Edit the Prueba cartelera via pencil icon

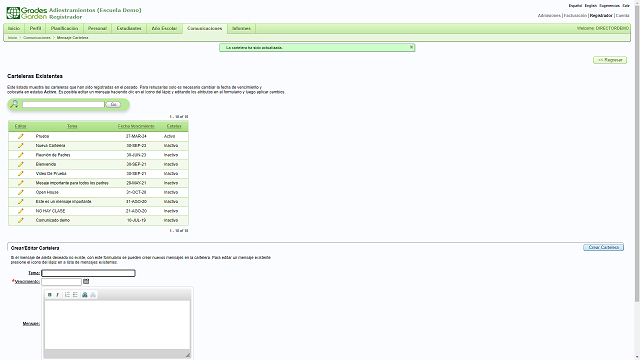20,136
